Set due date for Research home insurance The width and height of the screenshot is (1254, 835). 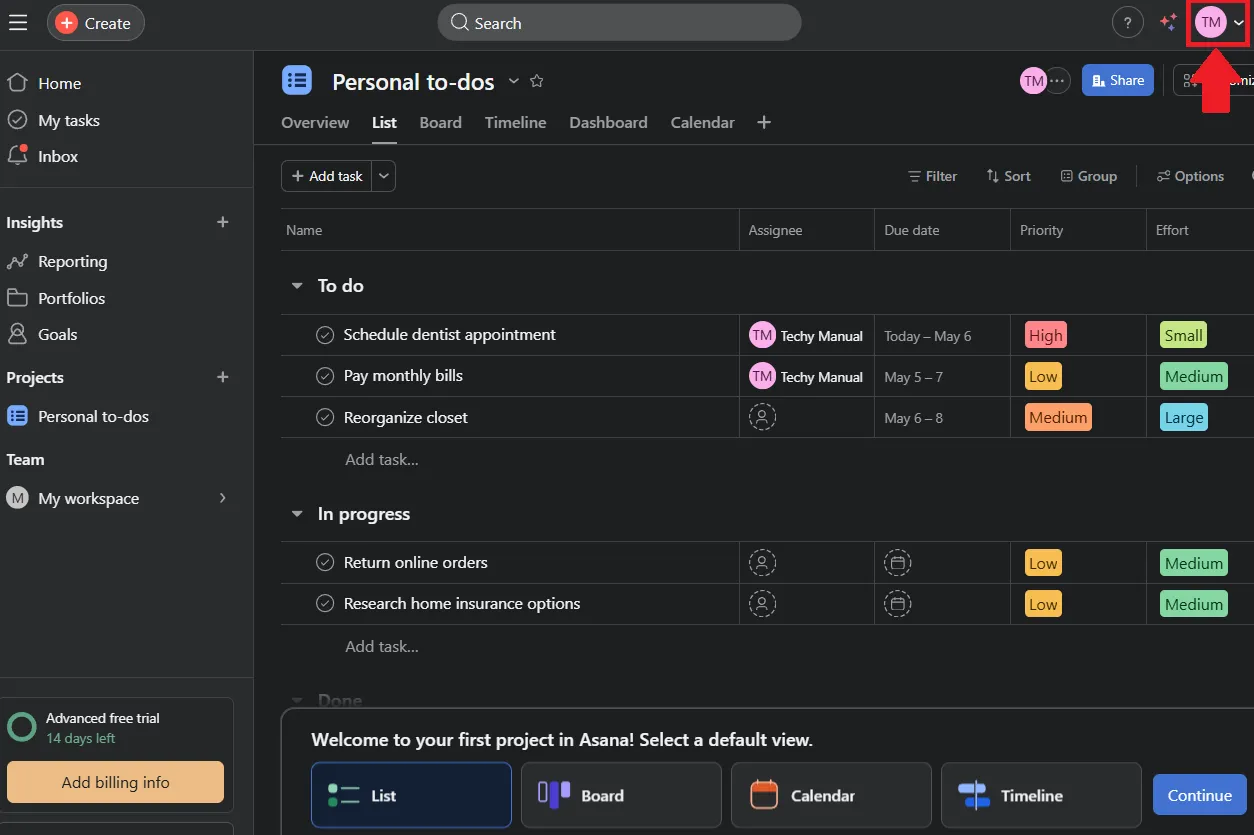point(898,604)
